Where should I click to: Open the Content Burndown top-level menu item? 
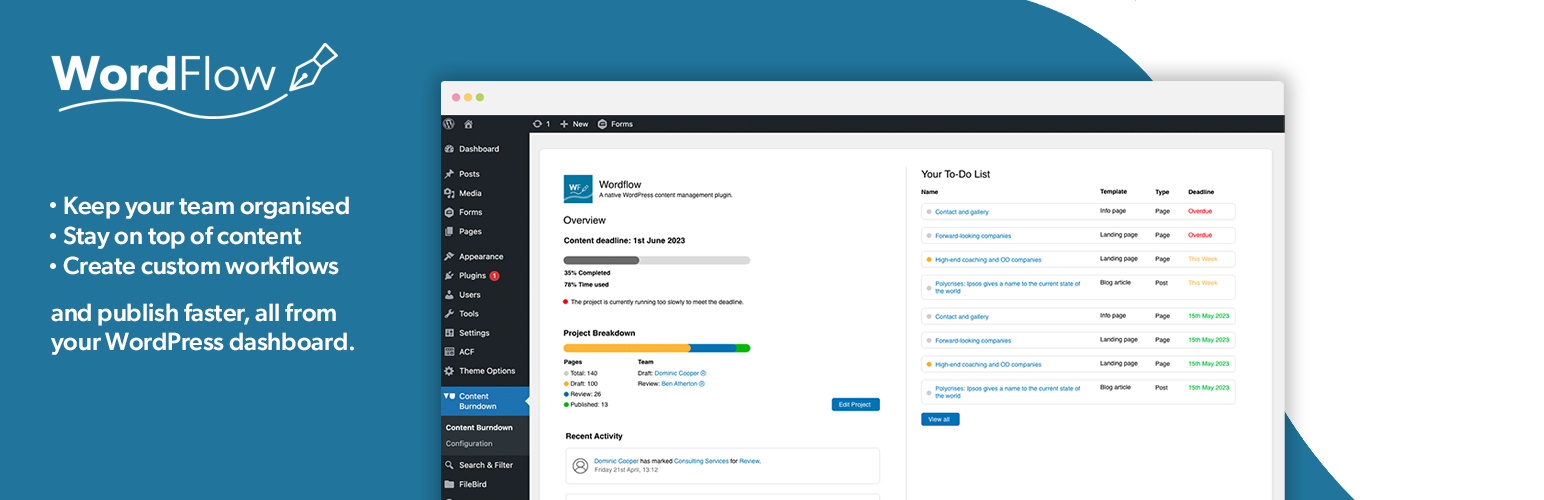click(485, 401)
